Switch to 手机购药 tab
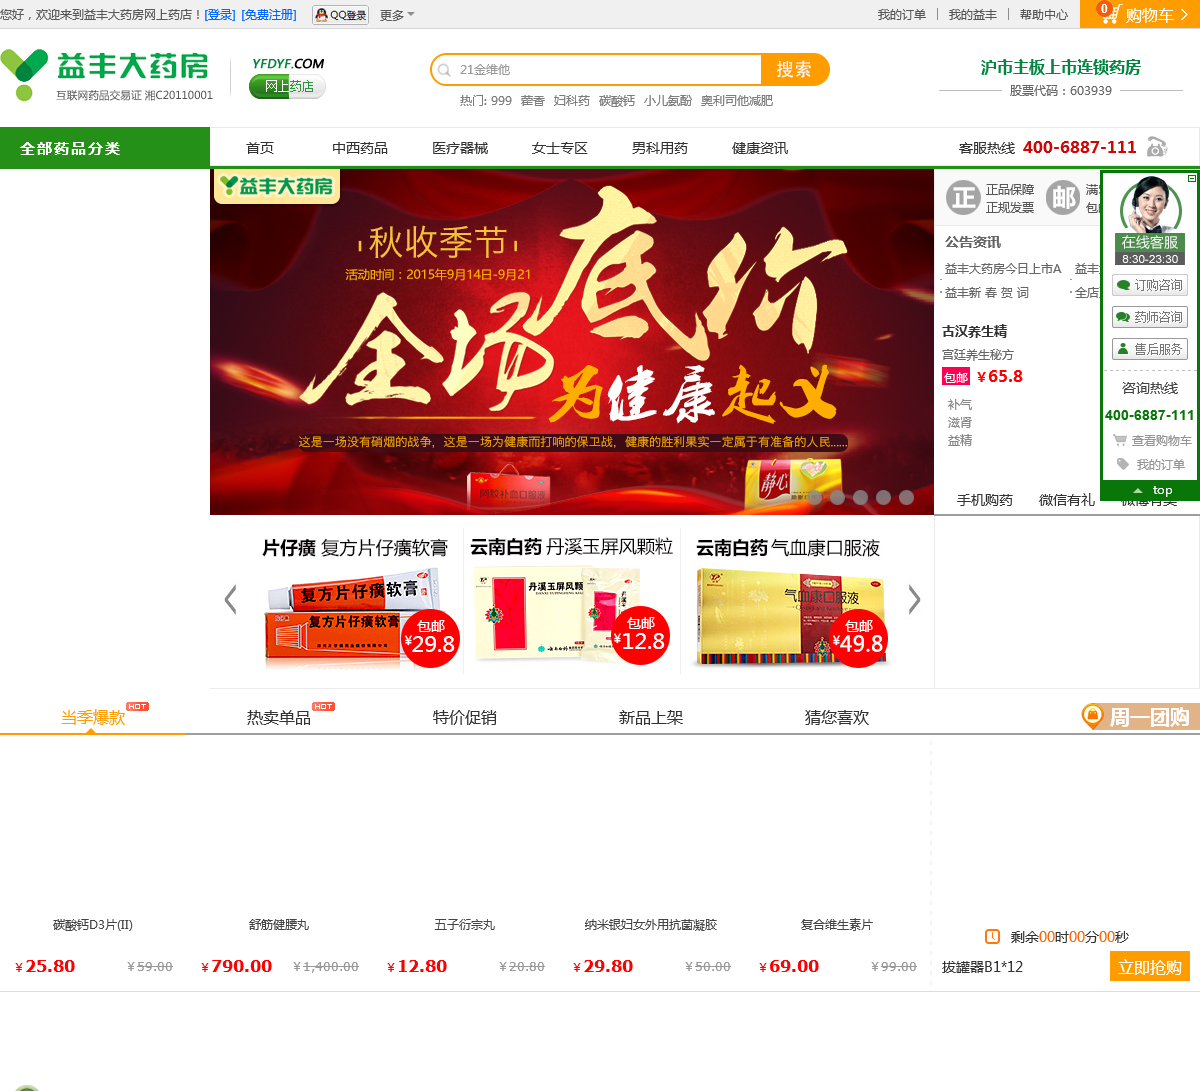This screenshot has width=1200, height=1091. click(985, 500)
